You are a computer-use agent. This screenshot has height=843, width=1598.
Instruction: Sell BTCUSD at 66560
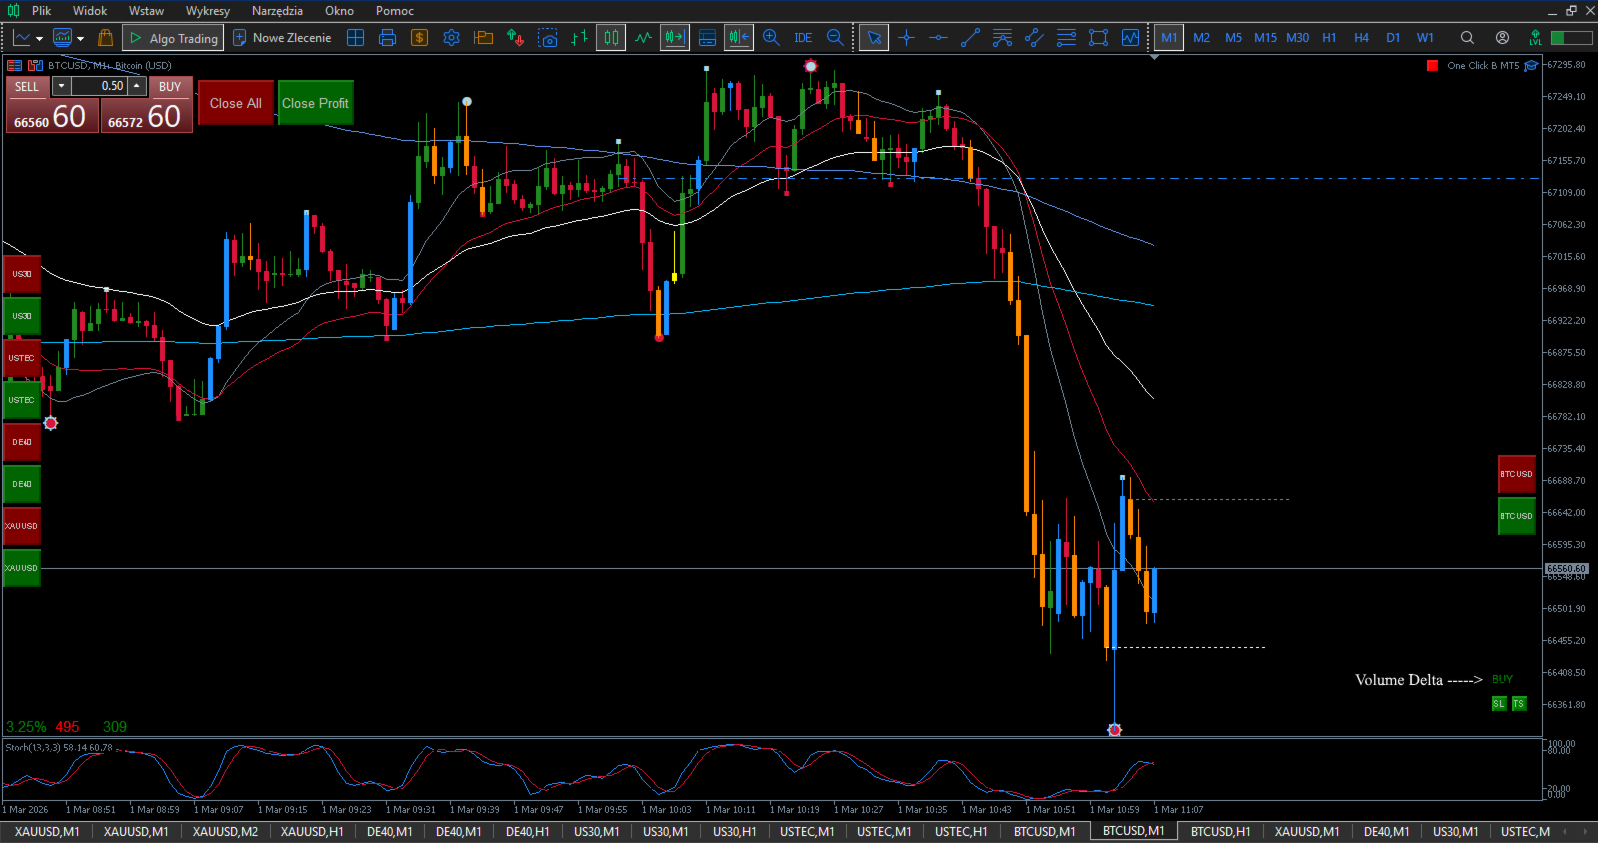(50, 117)
